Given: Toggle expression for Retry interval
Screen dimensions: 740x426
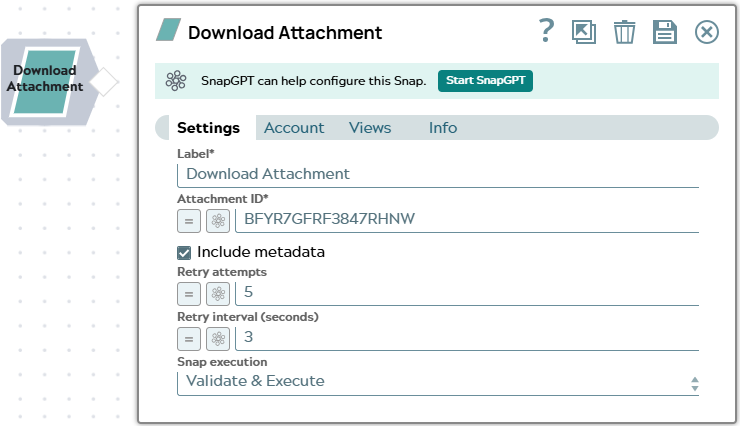Looking at the screenshot, I should [x=189, y=339].
